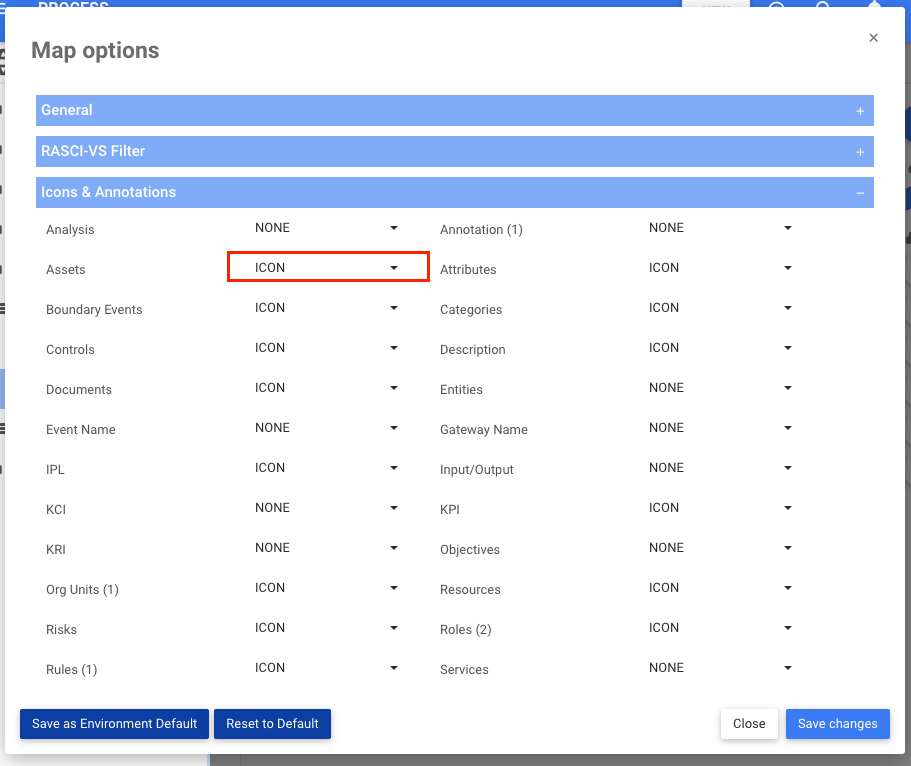Open the notifications bell icon
911x766 pixels.
point(874,6)
